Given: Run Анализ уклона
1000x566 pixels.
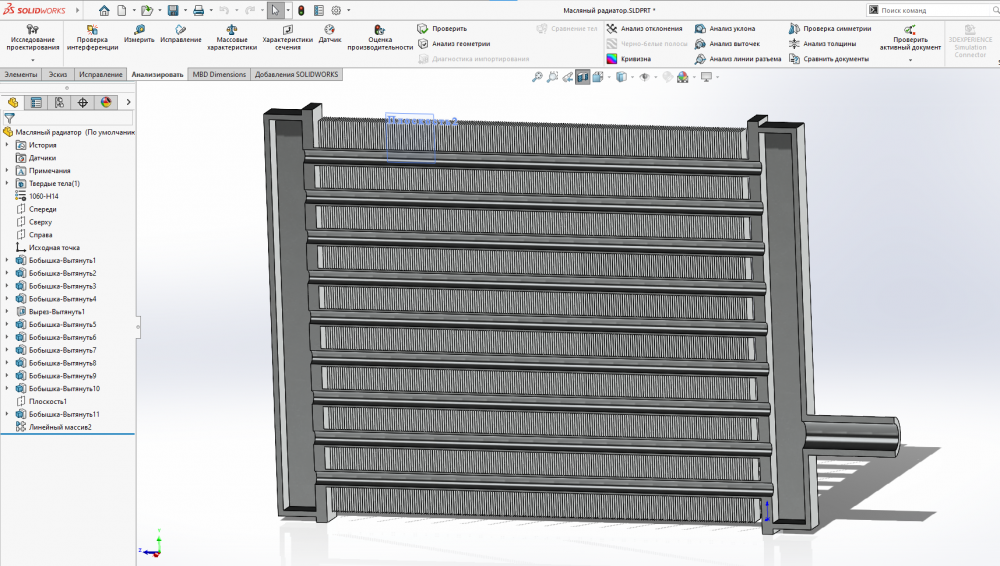Looking at the screenshot, I should pos(725,29).
